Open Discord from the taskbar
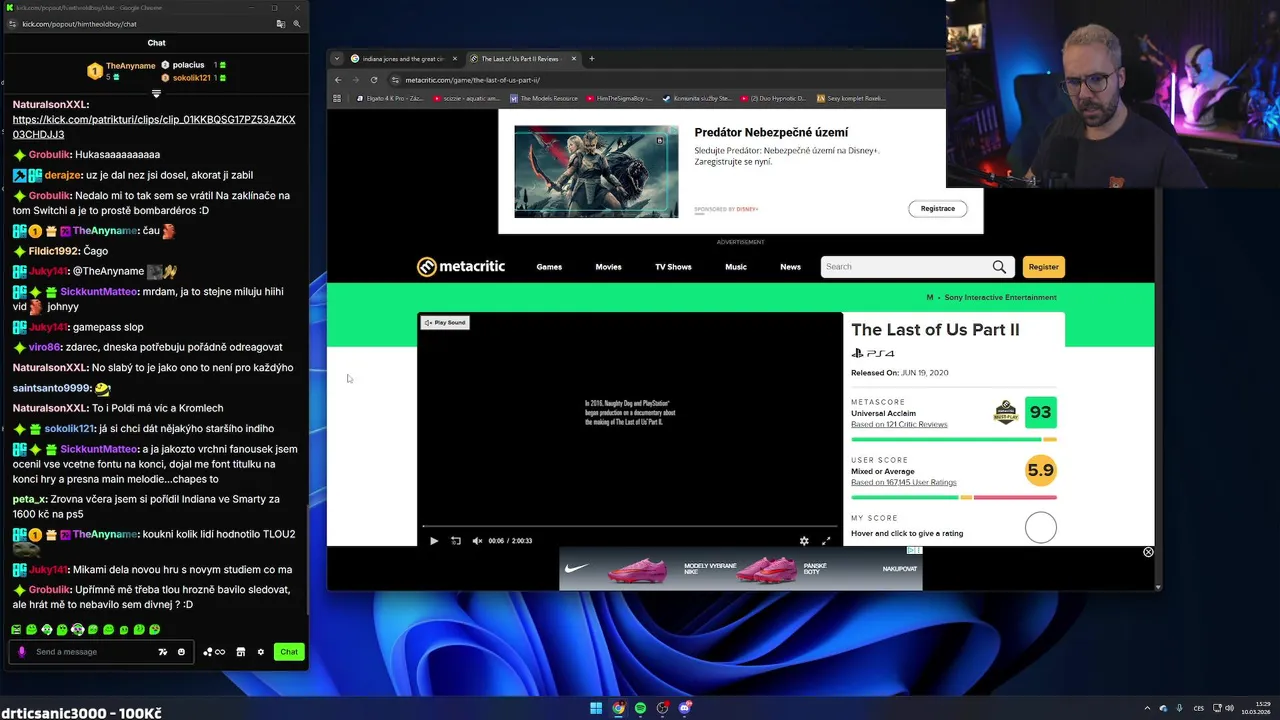 tap(685, 708)
